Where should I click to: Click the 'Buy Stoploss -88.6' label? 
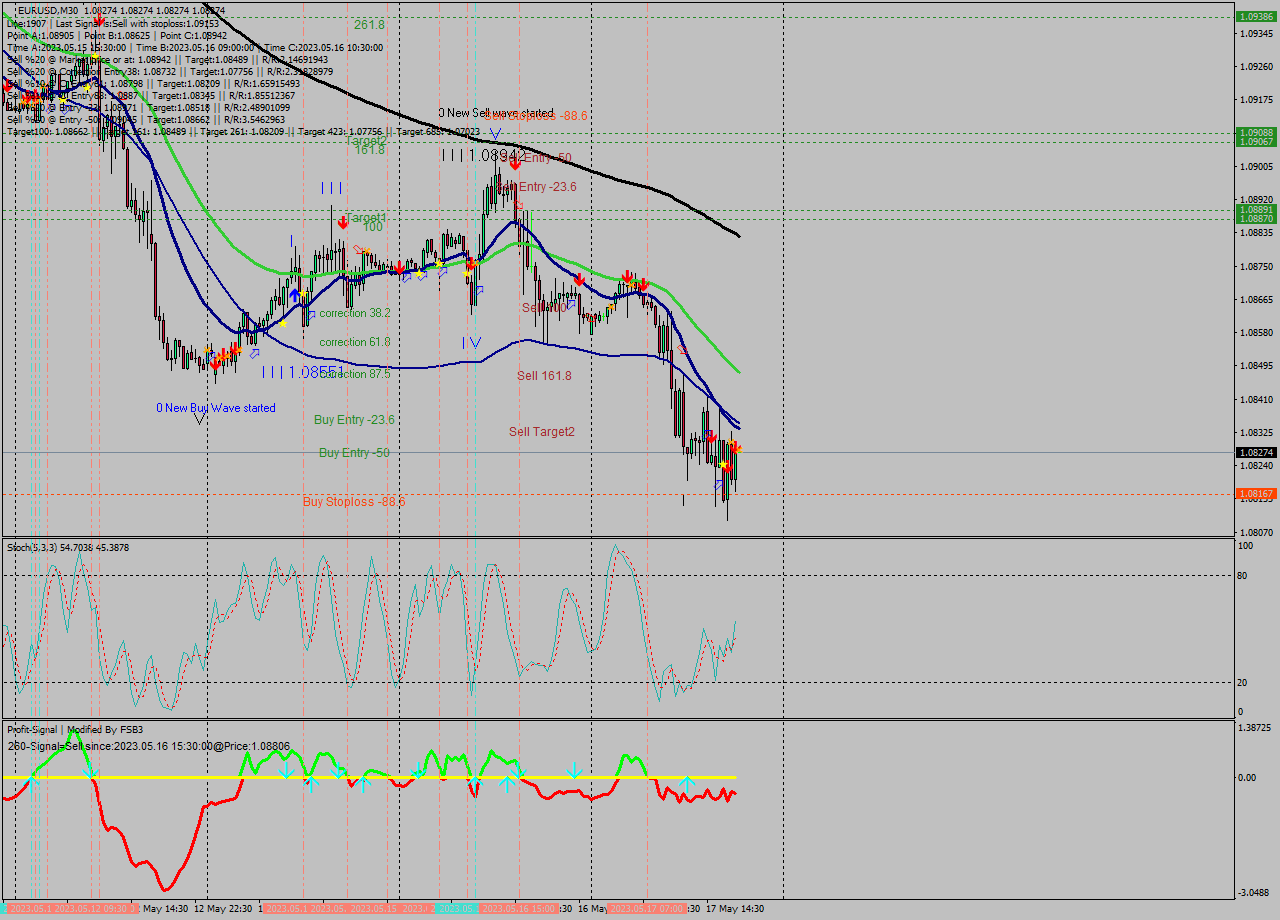click(x=354, y=501)
